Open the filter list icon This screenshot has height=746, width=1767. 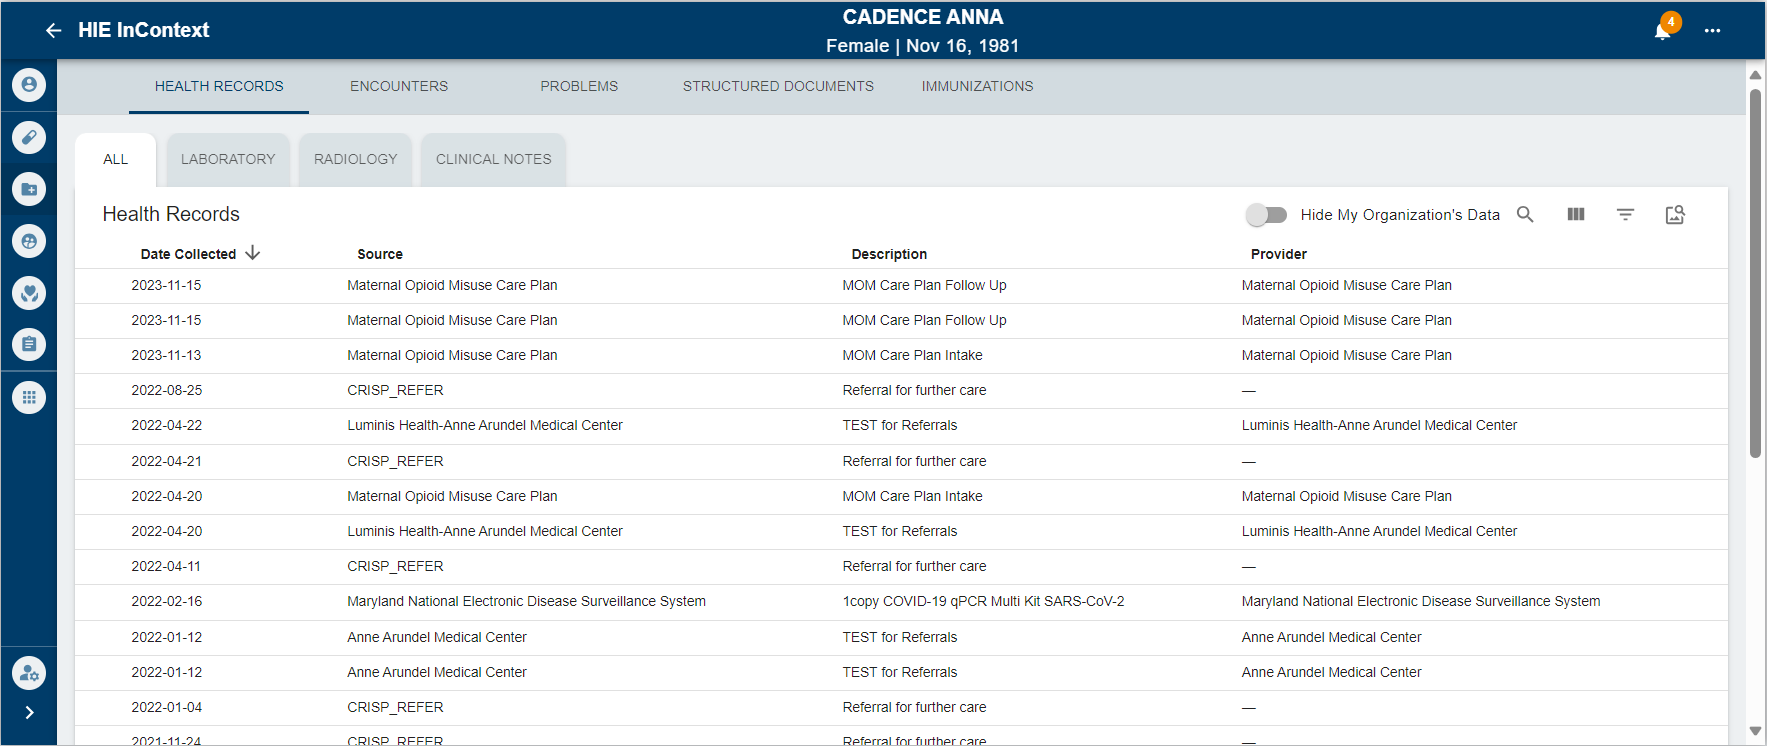click(x=1626, y=214)
